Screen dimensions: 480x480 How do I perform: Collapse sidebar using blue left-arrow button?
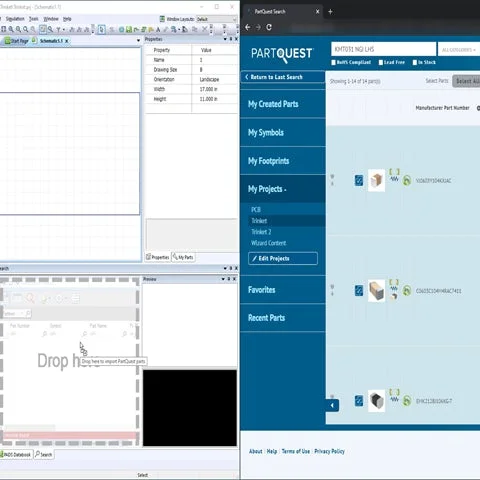coord(332,405)
